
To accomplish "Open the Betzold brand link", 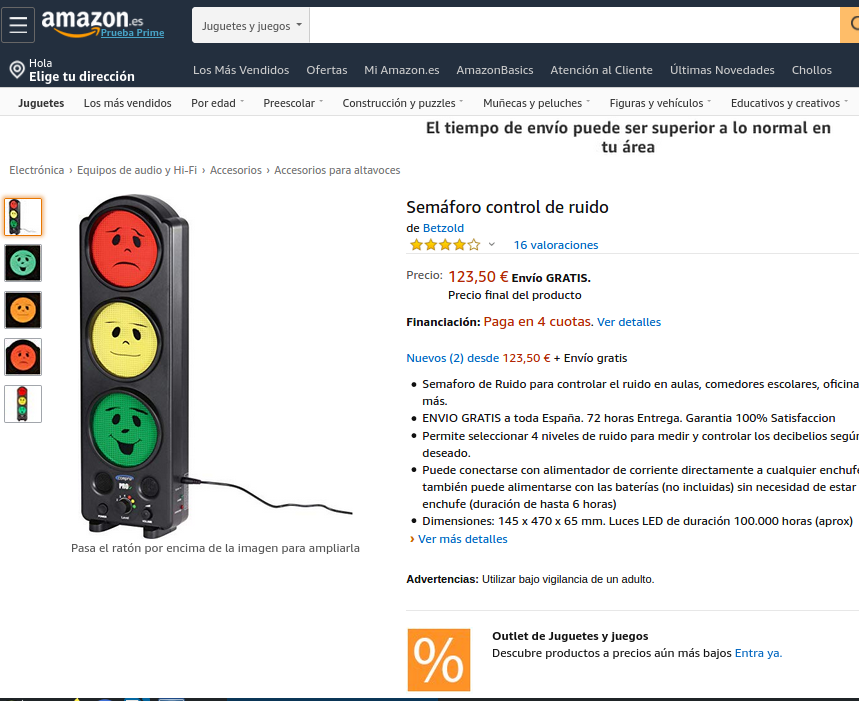I will point(443,228).
